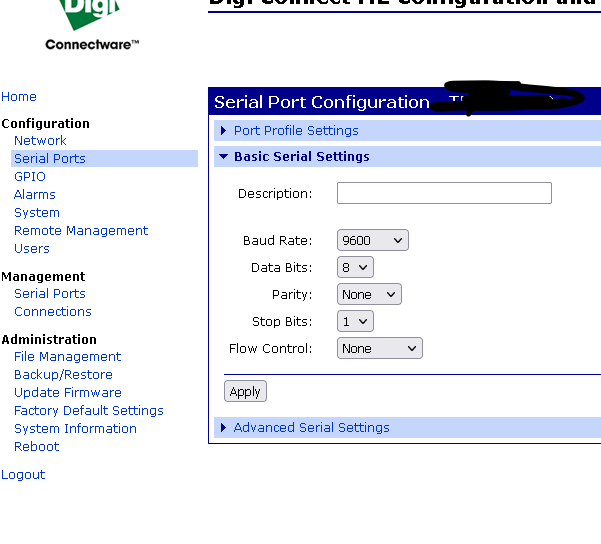Click the Digi Connectware logo
601x544 pixels.
click(x=92, y=25)
